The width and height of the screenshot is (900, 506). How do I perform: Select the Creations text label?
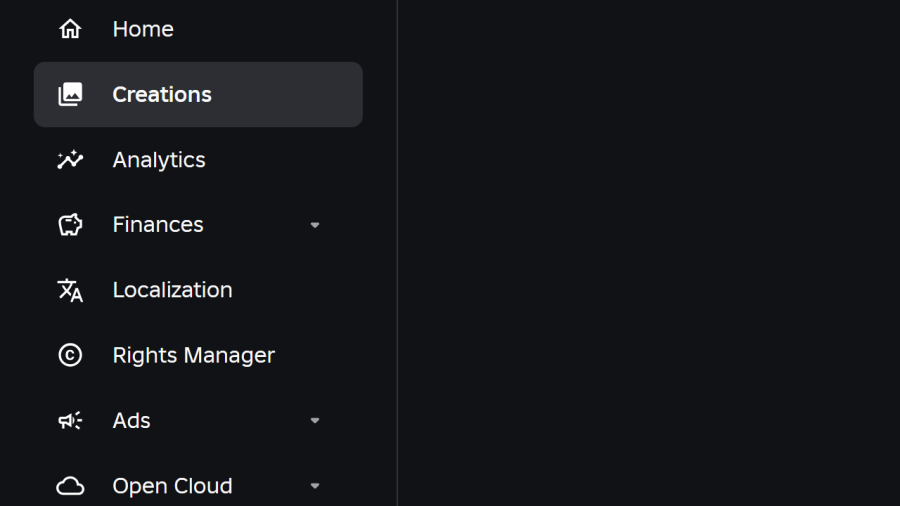[x=162, y=95]
